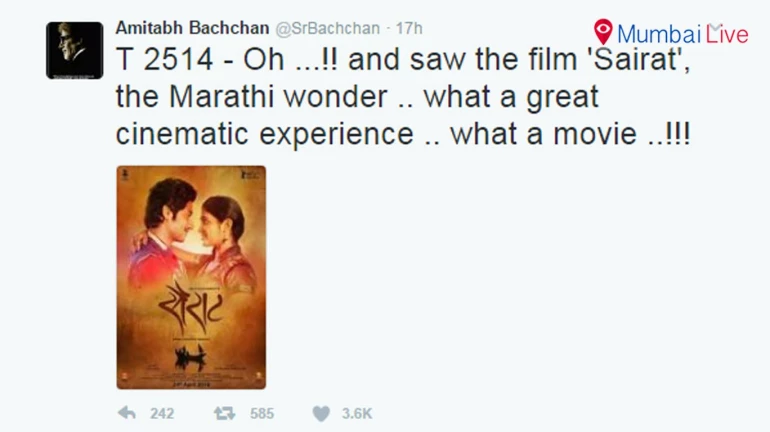Select the T 2514 tweet number text

pyautogui.click(x=162, y=63)
